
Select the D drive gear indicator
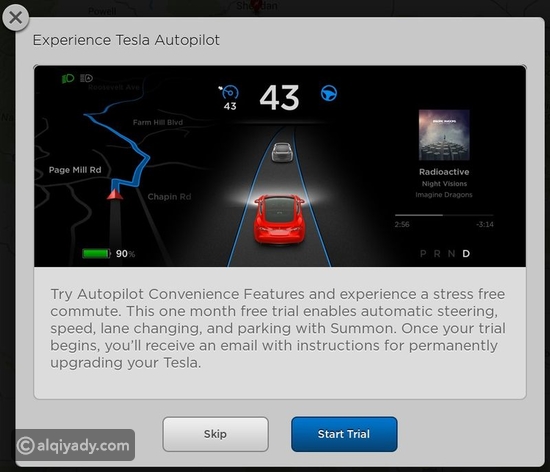(x=466, y=254)
